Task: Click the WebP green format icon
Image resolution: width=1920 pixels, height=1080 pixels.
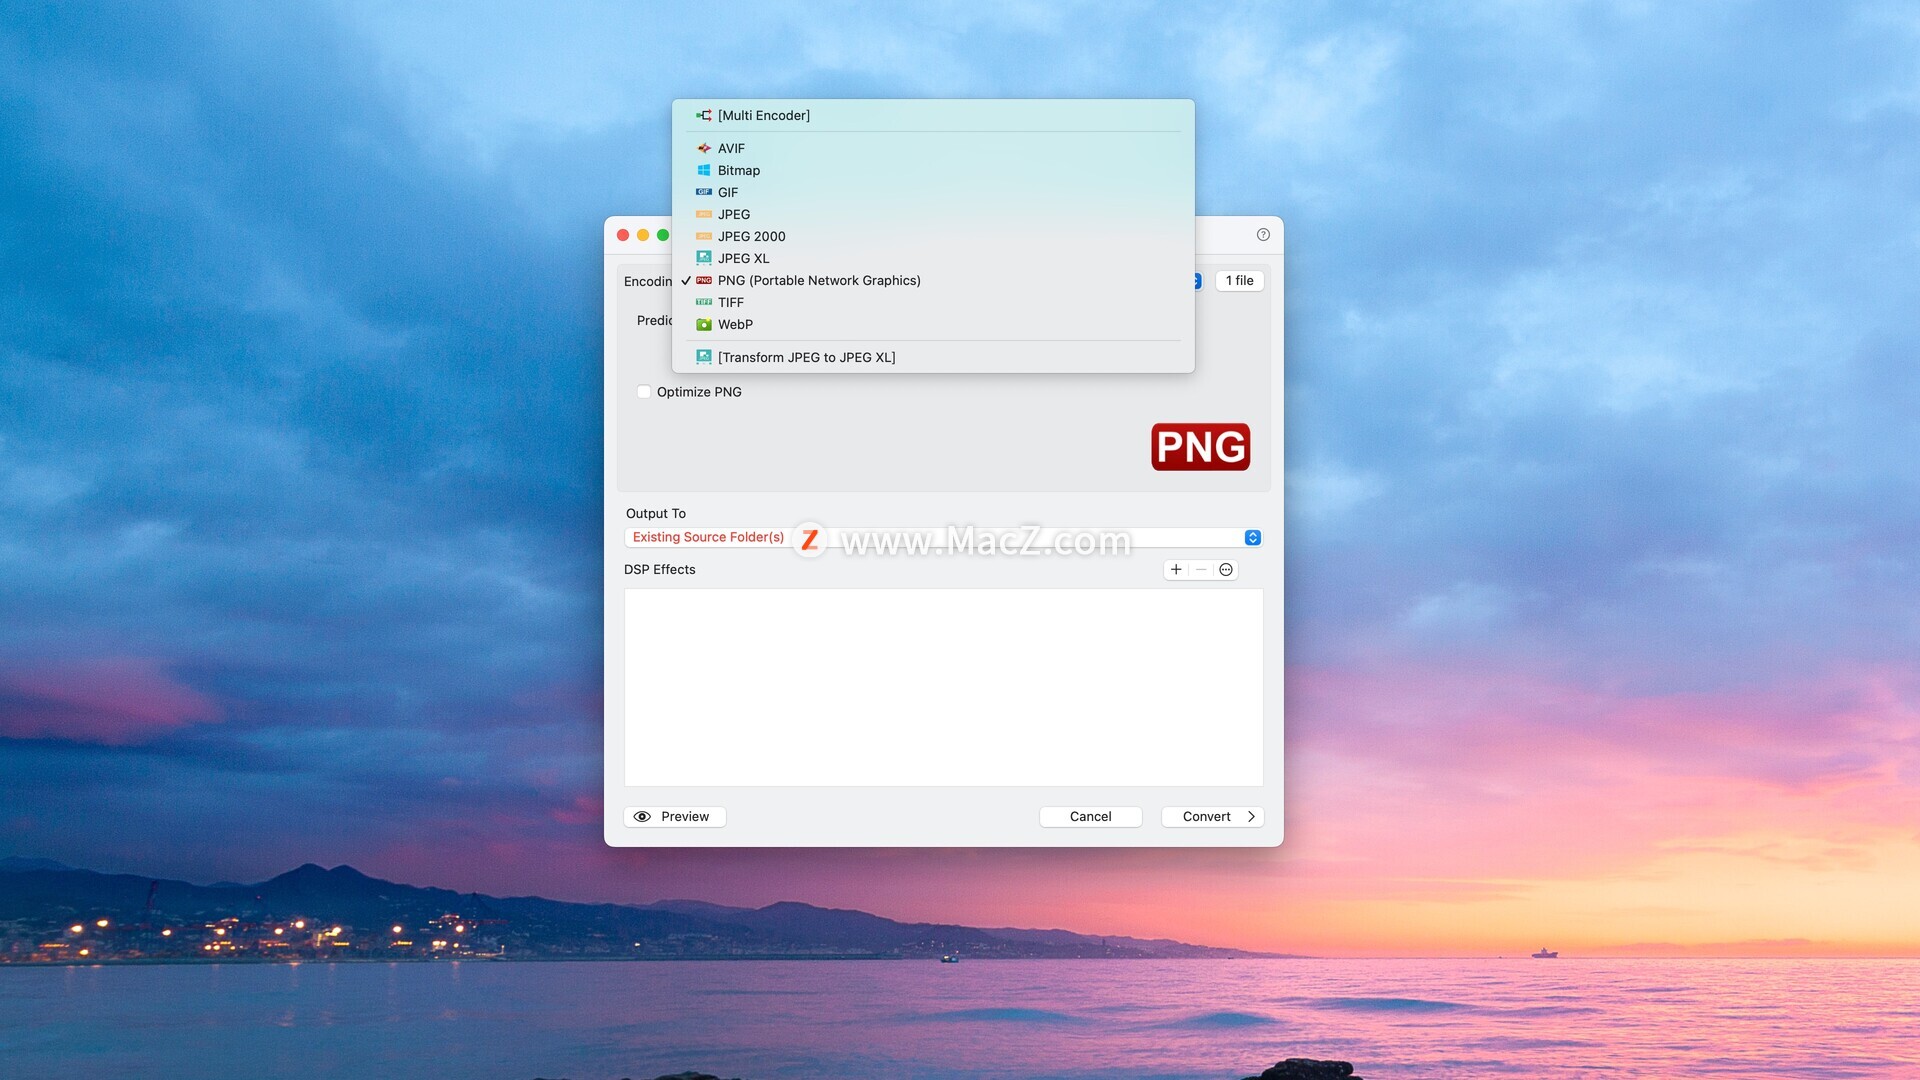Action: pyautogui.click(x=704, y=325)
